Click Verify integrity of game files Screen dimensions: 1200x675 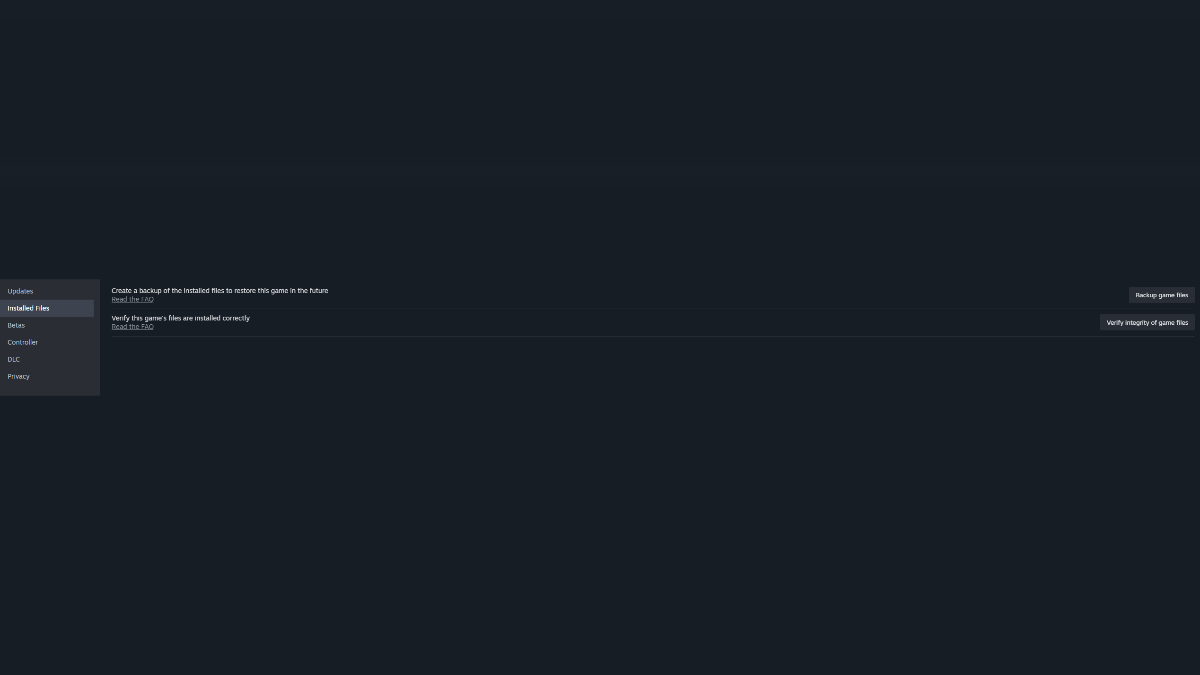1147,322
